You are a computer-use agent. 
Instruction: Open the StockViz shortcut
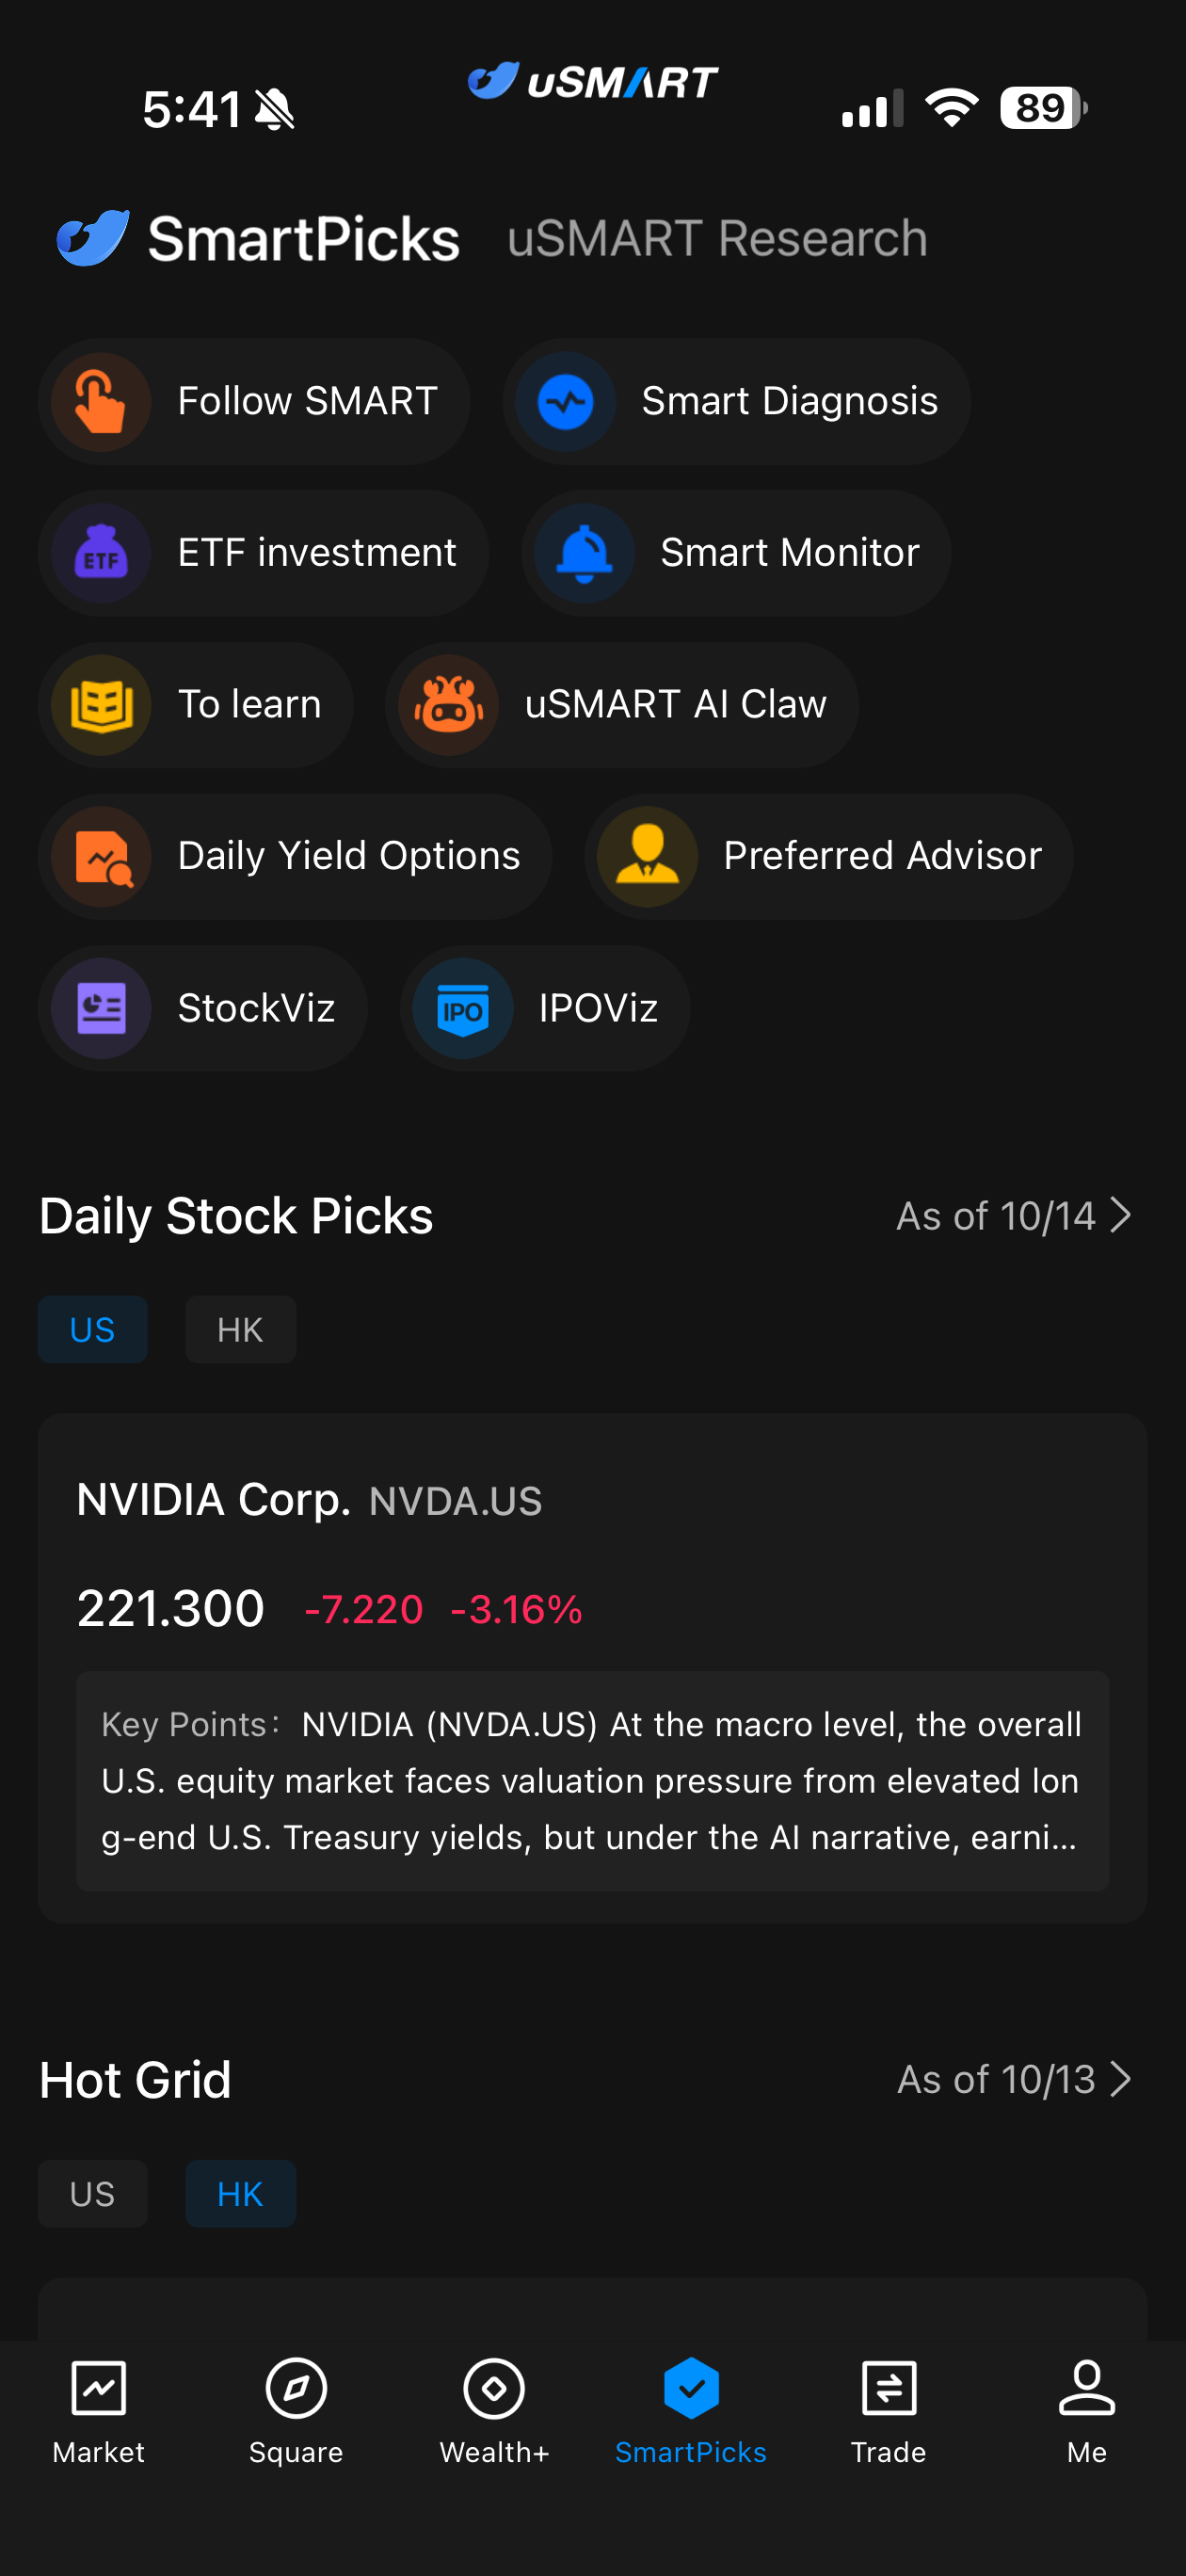pyautogui.click(x=203, y=1009)
